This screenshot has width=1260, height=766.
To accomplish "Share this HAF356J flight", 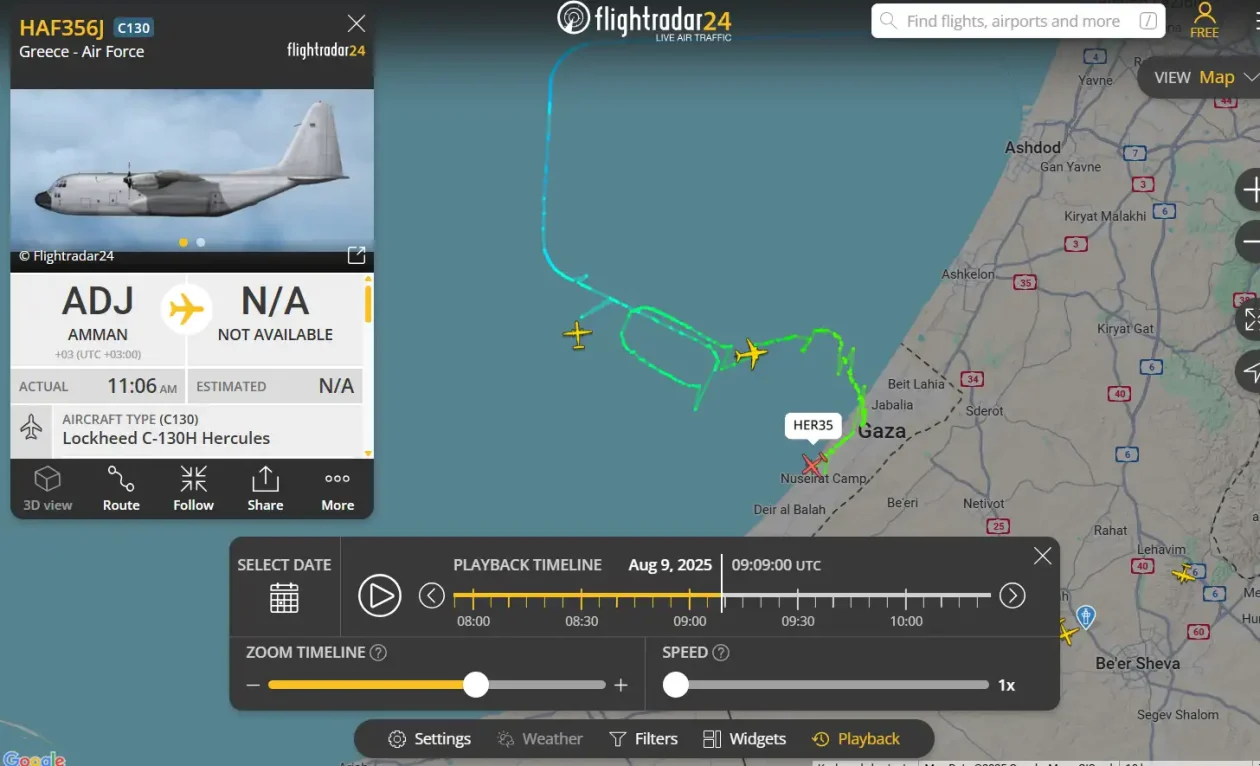I will coord(265,488).
